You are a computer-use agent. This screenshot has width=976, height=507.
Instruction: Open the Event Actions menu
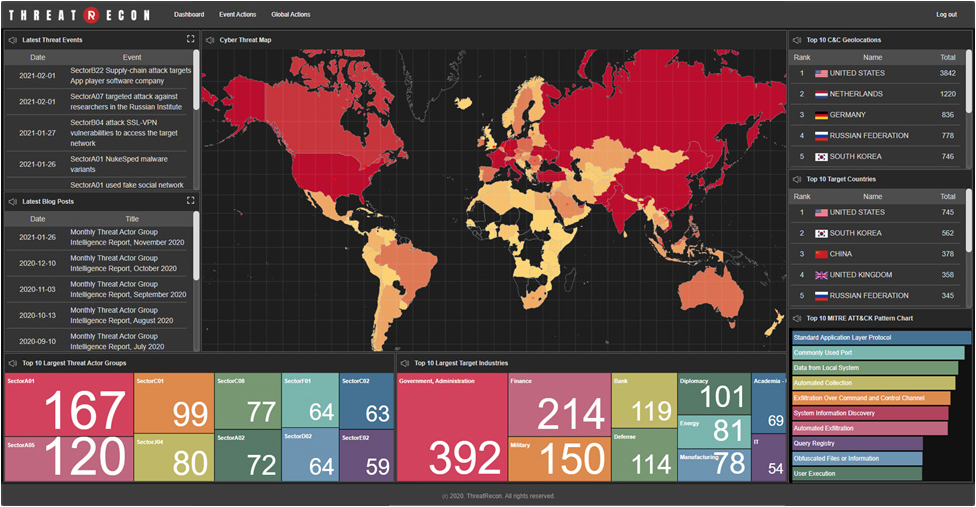[x=238, y=14]
